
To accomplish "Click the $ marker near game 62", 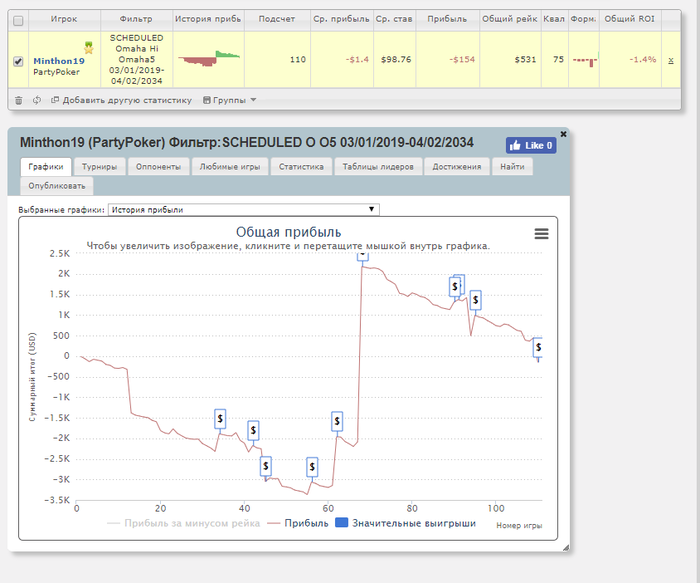I will pyautogui.click(x=337, y=421).
